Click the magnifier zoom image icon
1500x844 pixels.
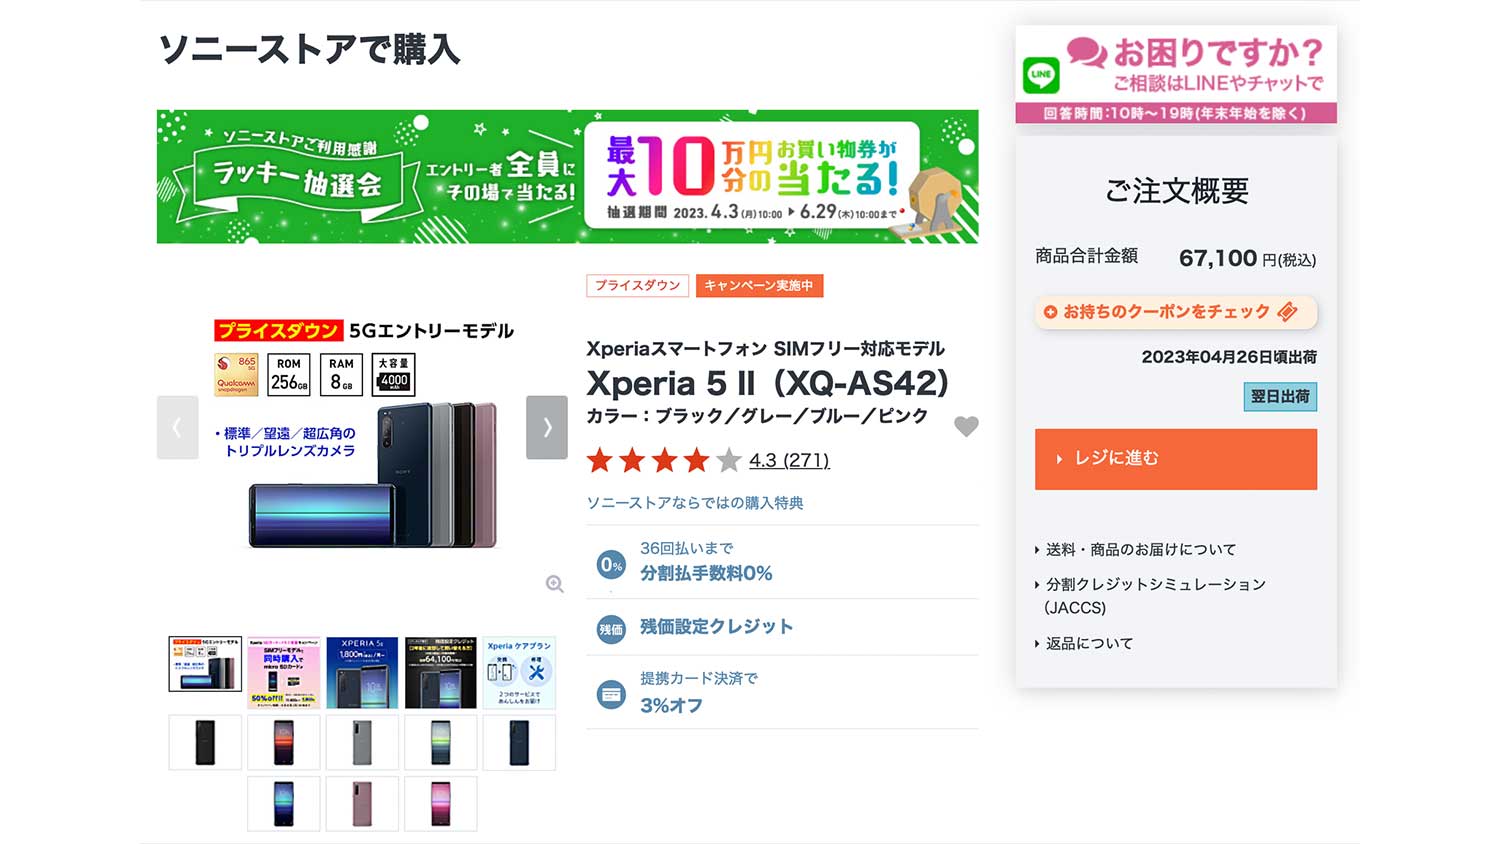555,584
